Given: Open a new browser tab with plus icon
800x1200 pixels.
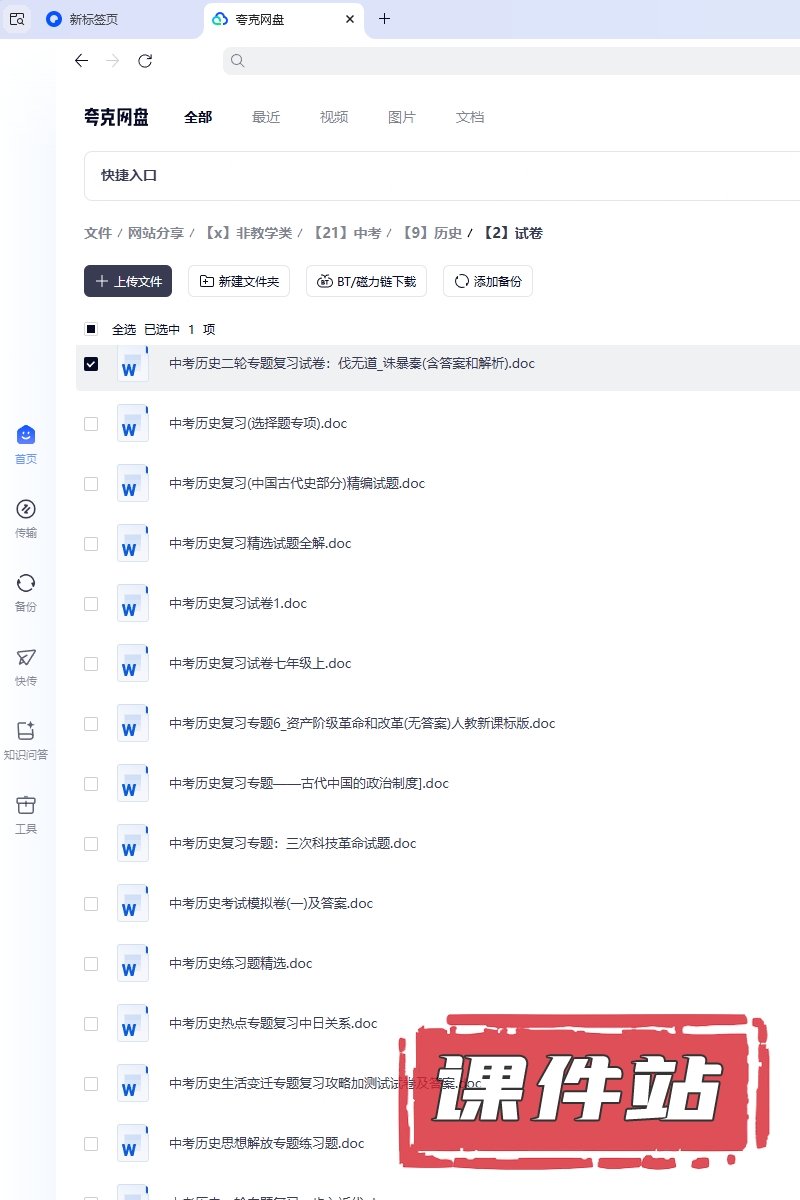Looking at the screenshot, I should click(384, 19).
